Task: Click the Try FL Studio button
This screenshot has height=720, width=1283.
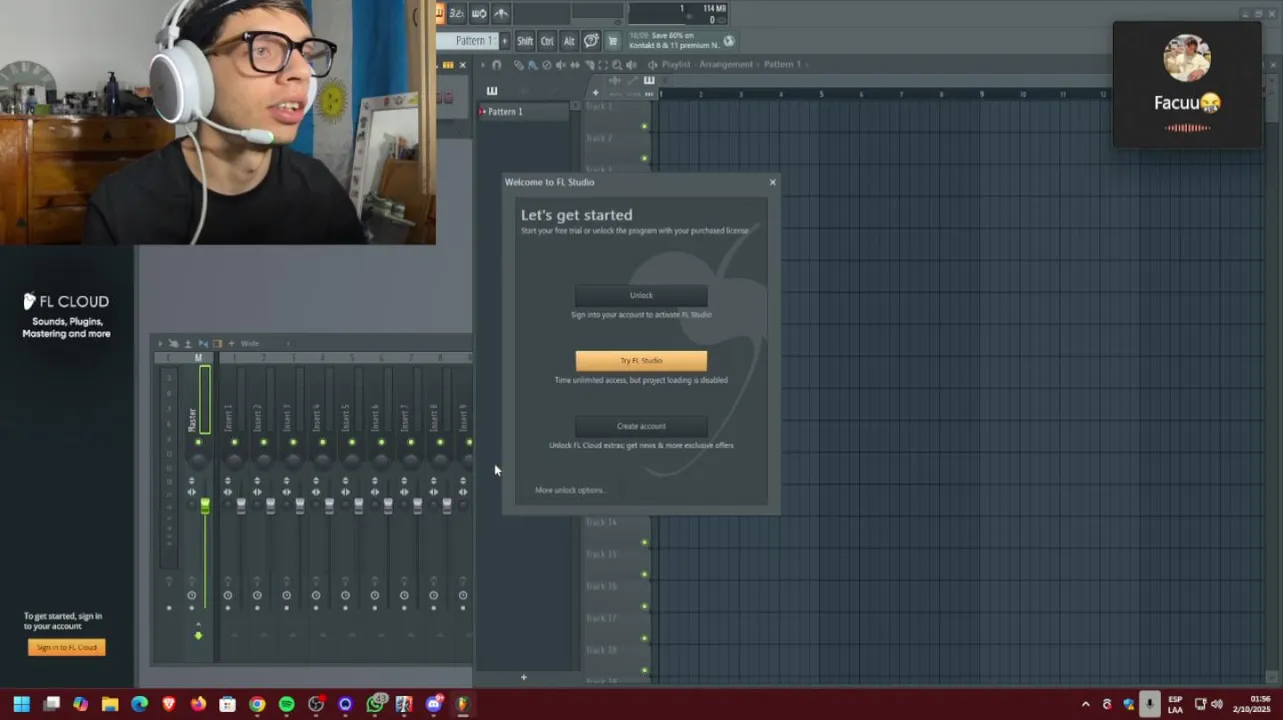Action: tap(641, 360)
